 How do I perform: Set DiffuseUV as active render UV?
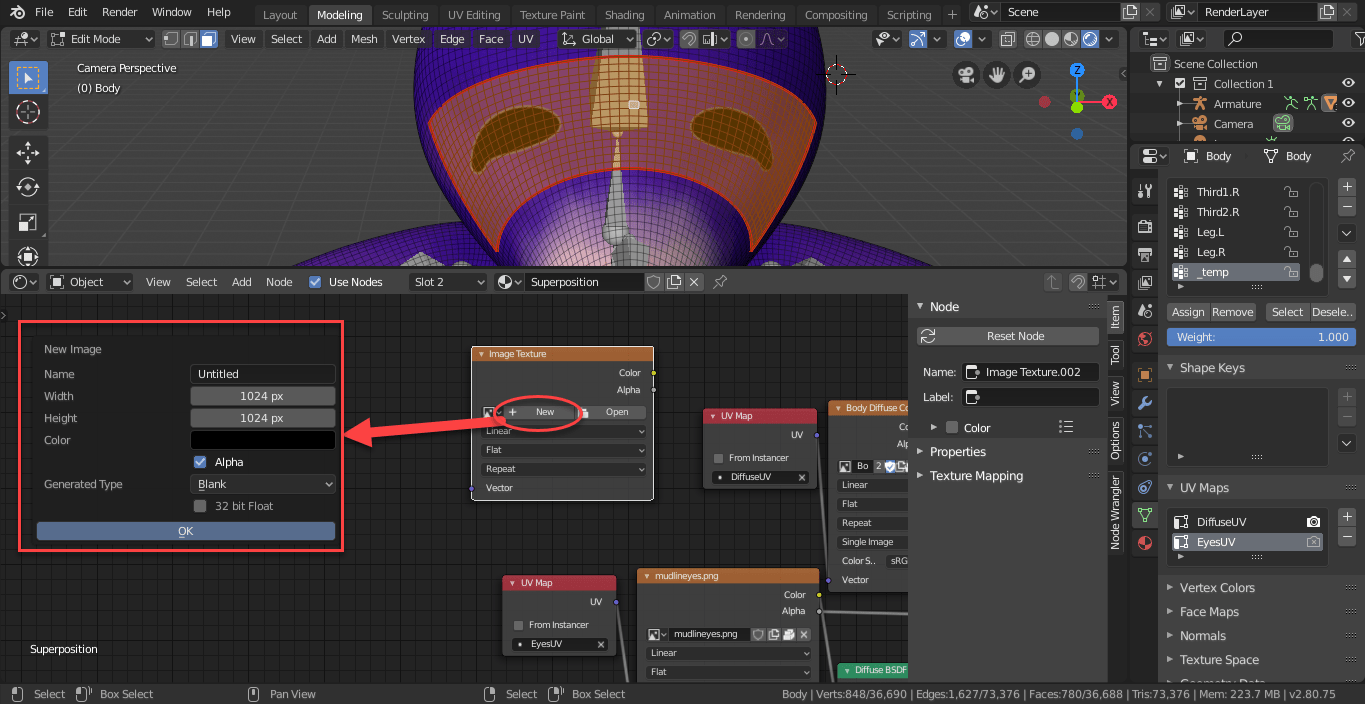[1314, 522]
